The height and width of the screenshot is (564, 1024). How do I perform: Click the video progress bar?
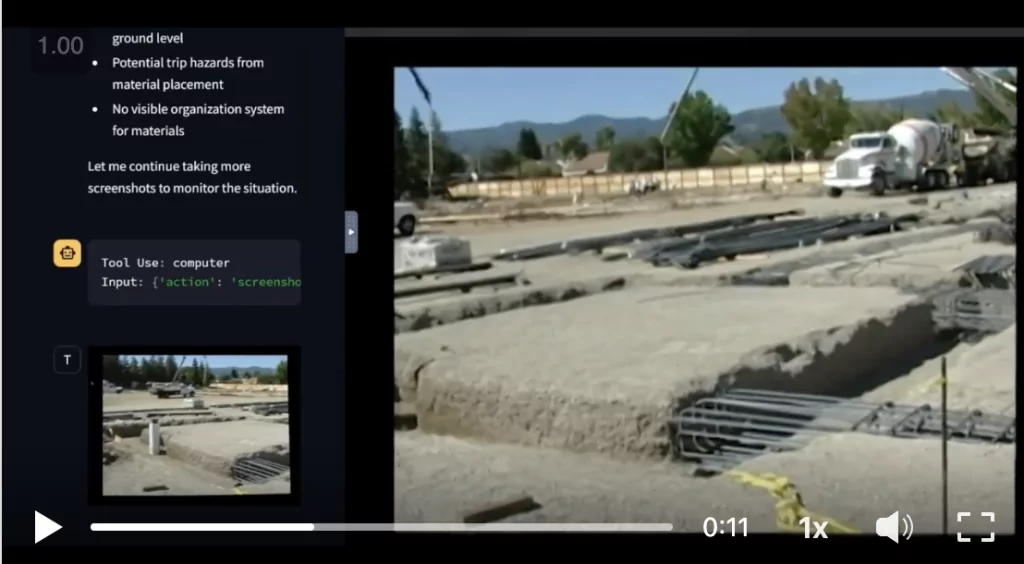pyautogui.click(x=381, y=527)
